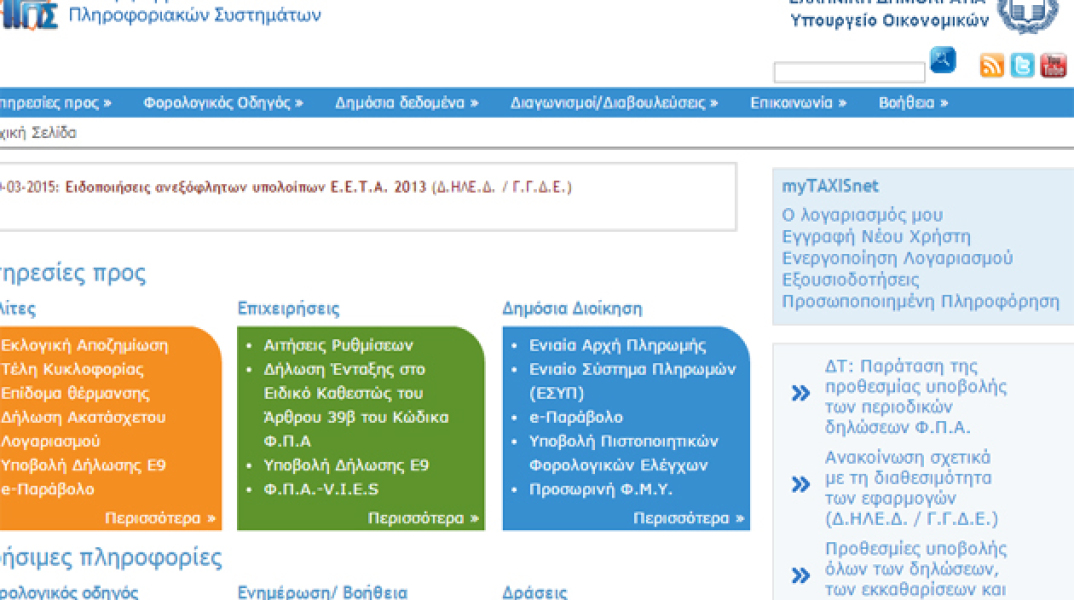The width and height of the screenshot is (1074, 600).
Task: Expand the Επικοινωνία menu
Action: click(799, 103)
